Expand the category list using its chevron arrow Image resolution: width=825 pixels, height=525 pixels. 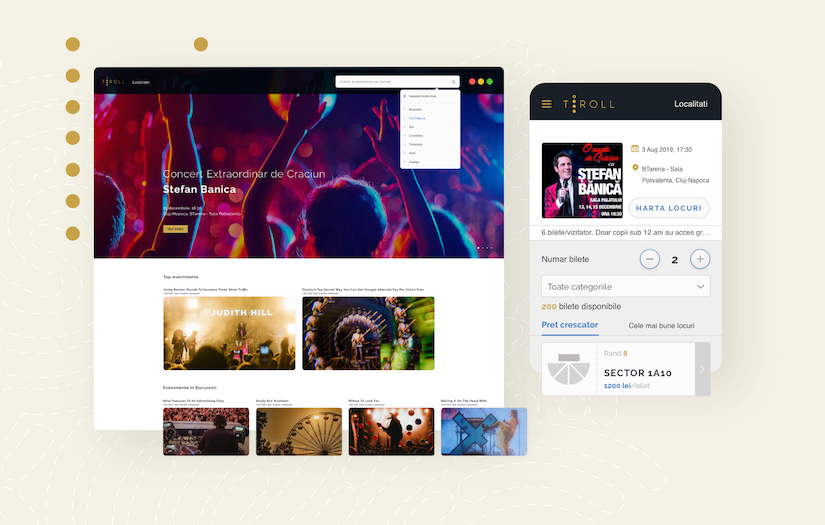pyautogui.click(x=700, y=287)
